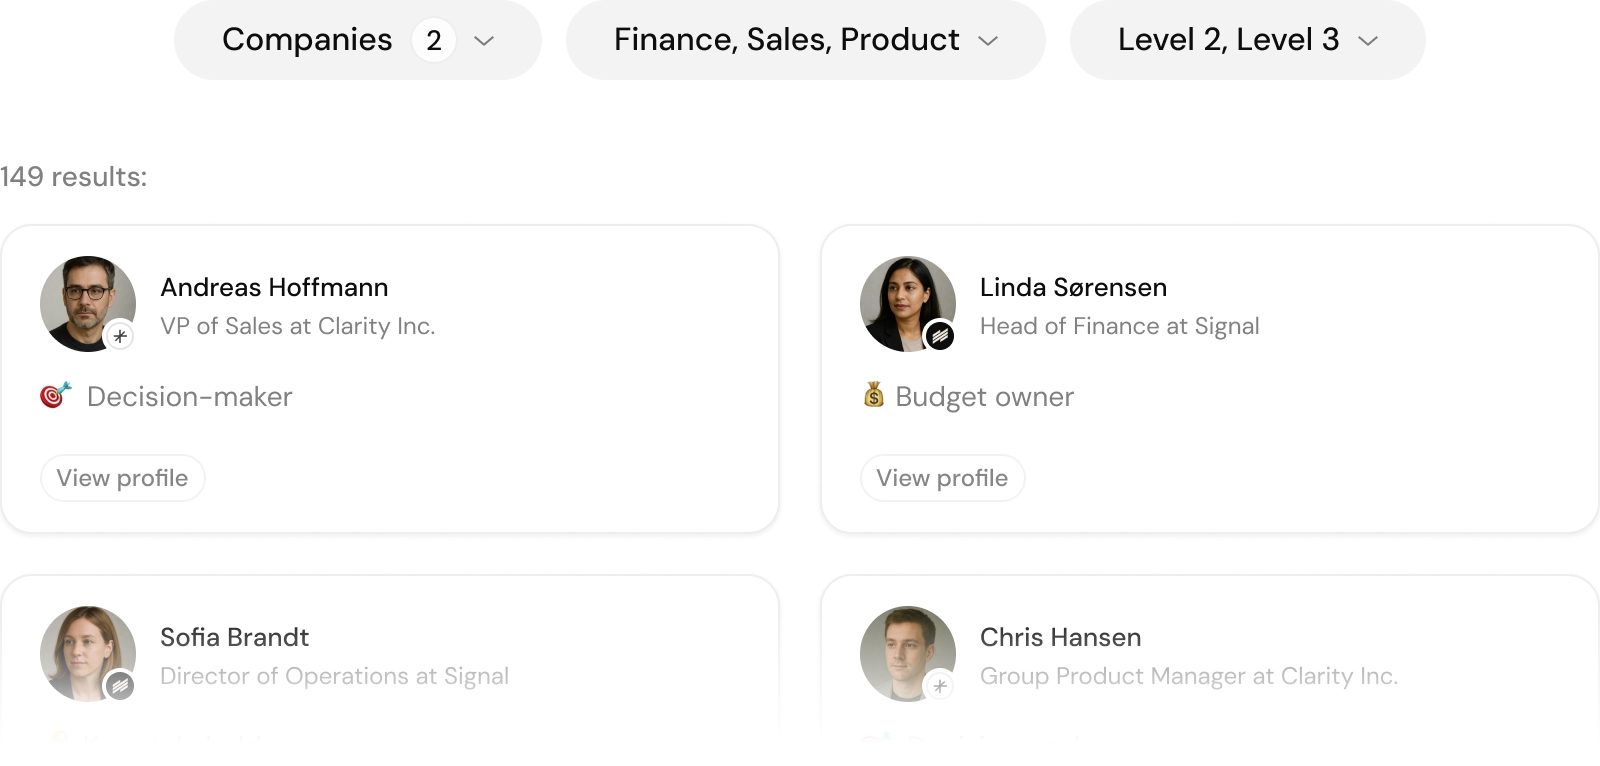
Task: Click the Budget owner money bag icon
Action: click(874, 395)
